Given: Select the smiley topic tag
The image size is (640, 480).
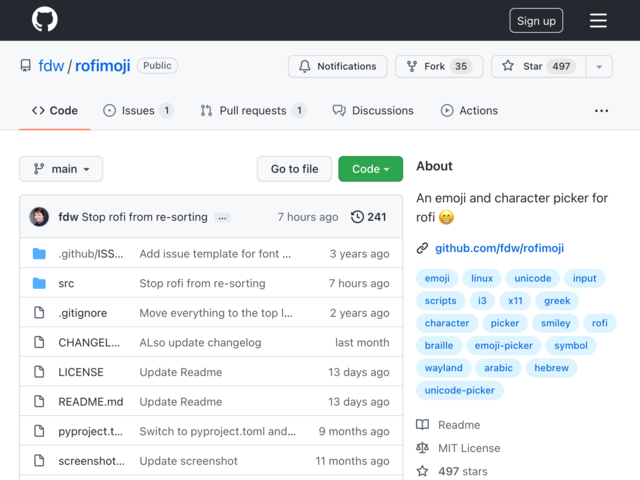Looking at the screenshot, I should (556, 323).
